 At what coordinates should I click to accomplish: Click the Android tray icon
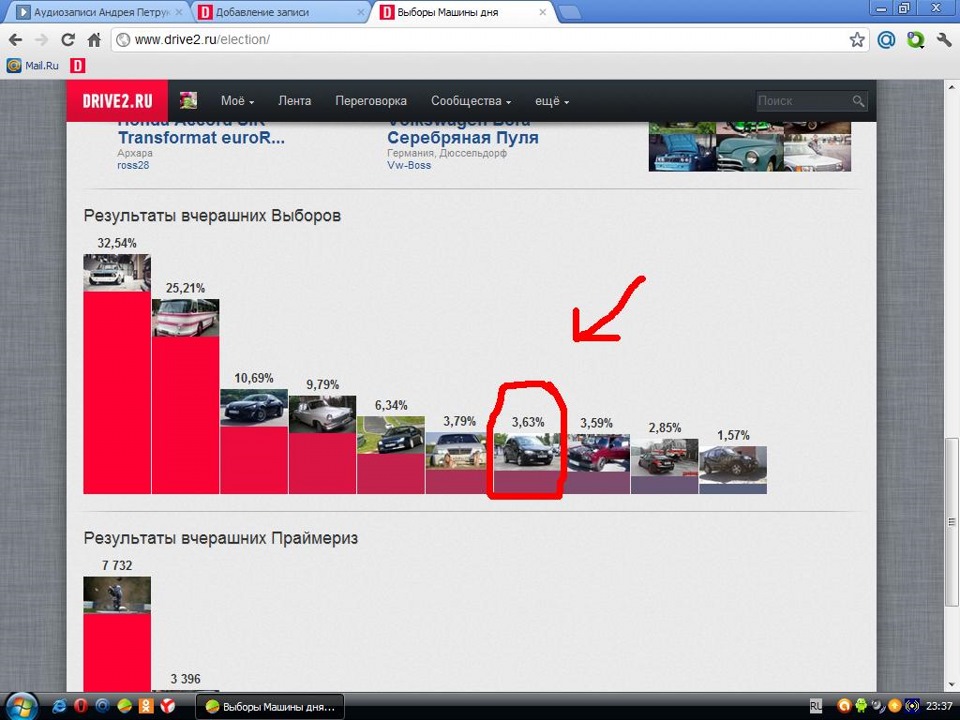(x=861, y=706)
